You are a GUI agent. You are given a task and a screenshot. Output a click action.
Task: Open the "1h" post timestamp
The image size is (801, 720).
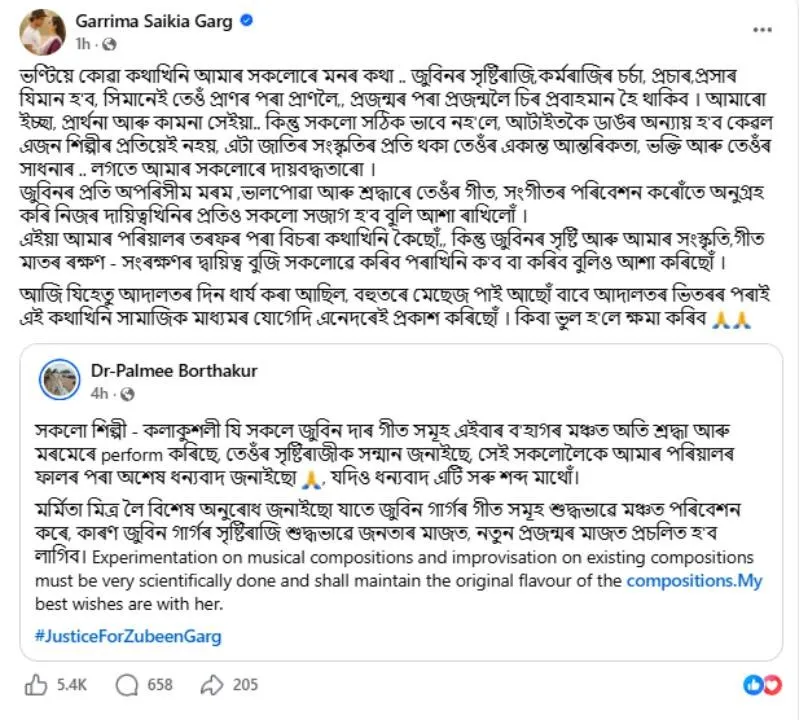point(84,44)
